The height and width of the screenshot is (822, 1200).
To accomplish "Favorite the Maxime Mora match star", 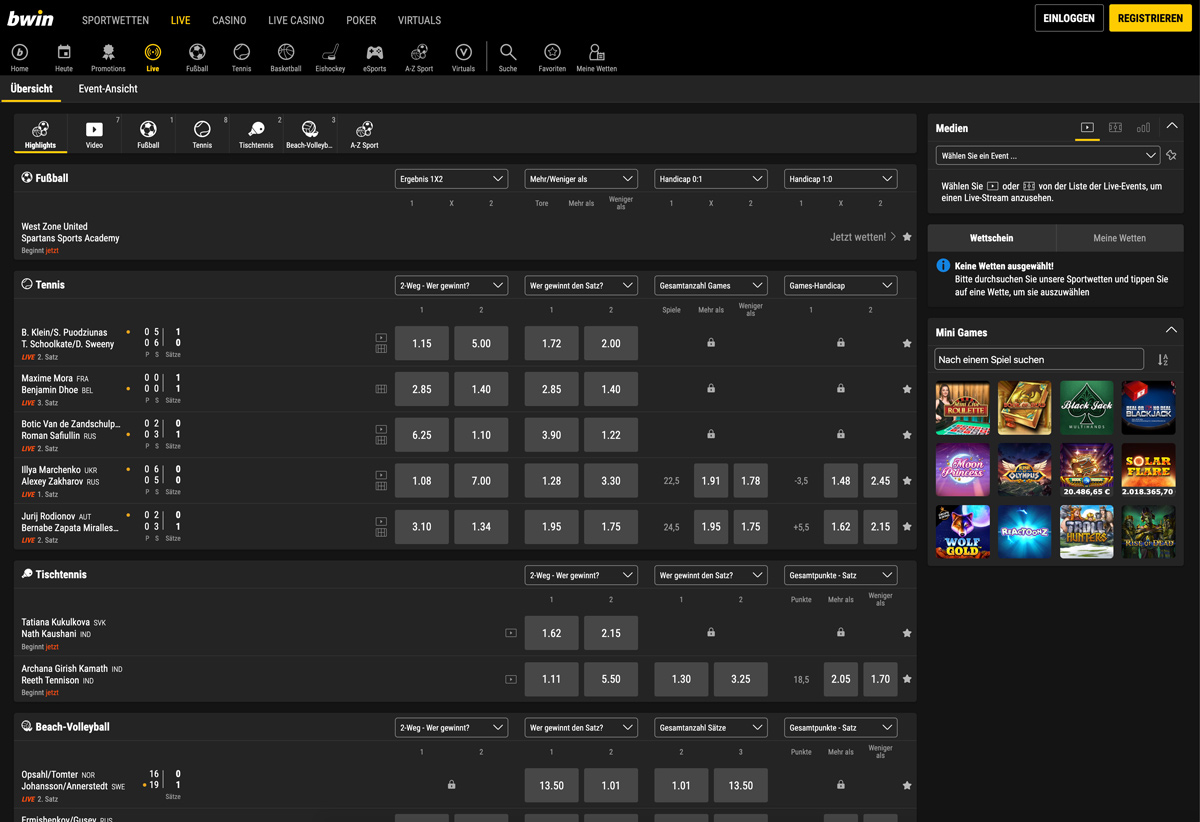I will 907,389.
